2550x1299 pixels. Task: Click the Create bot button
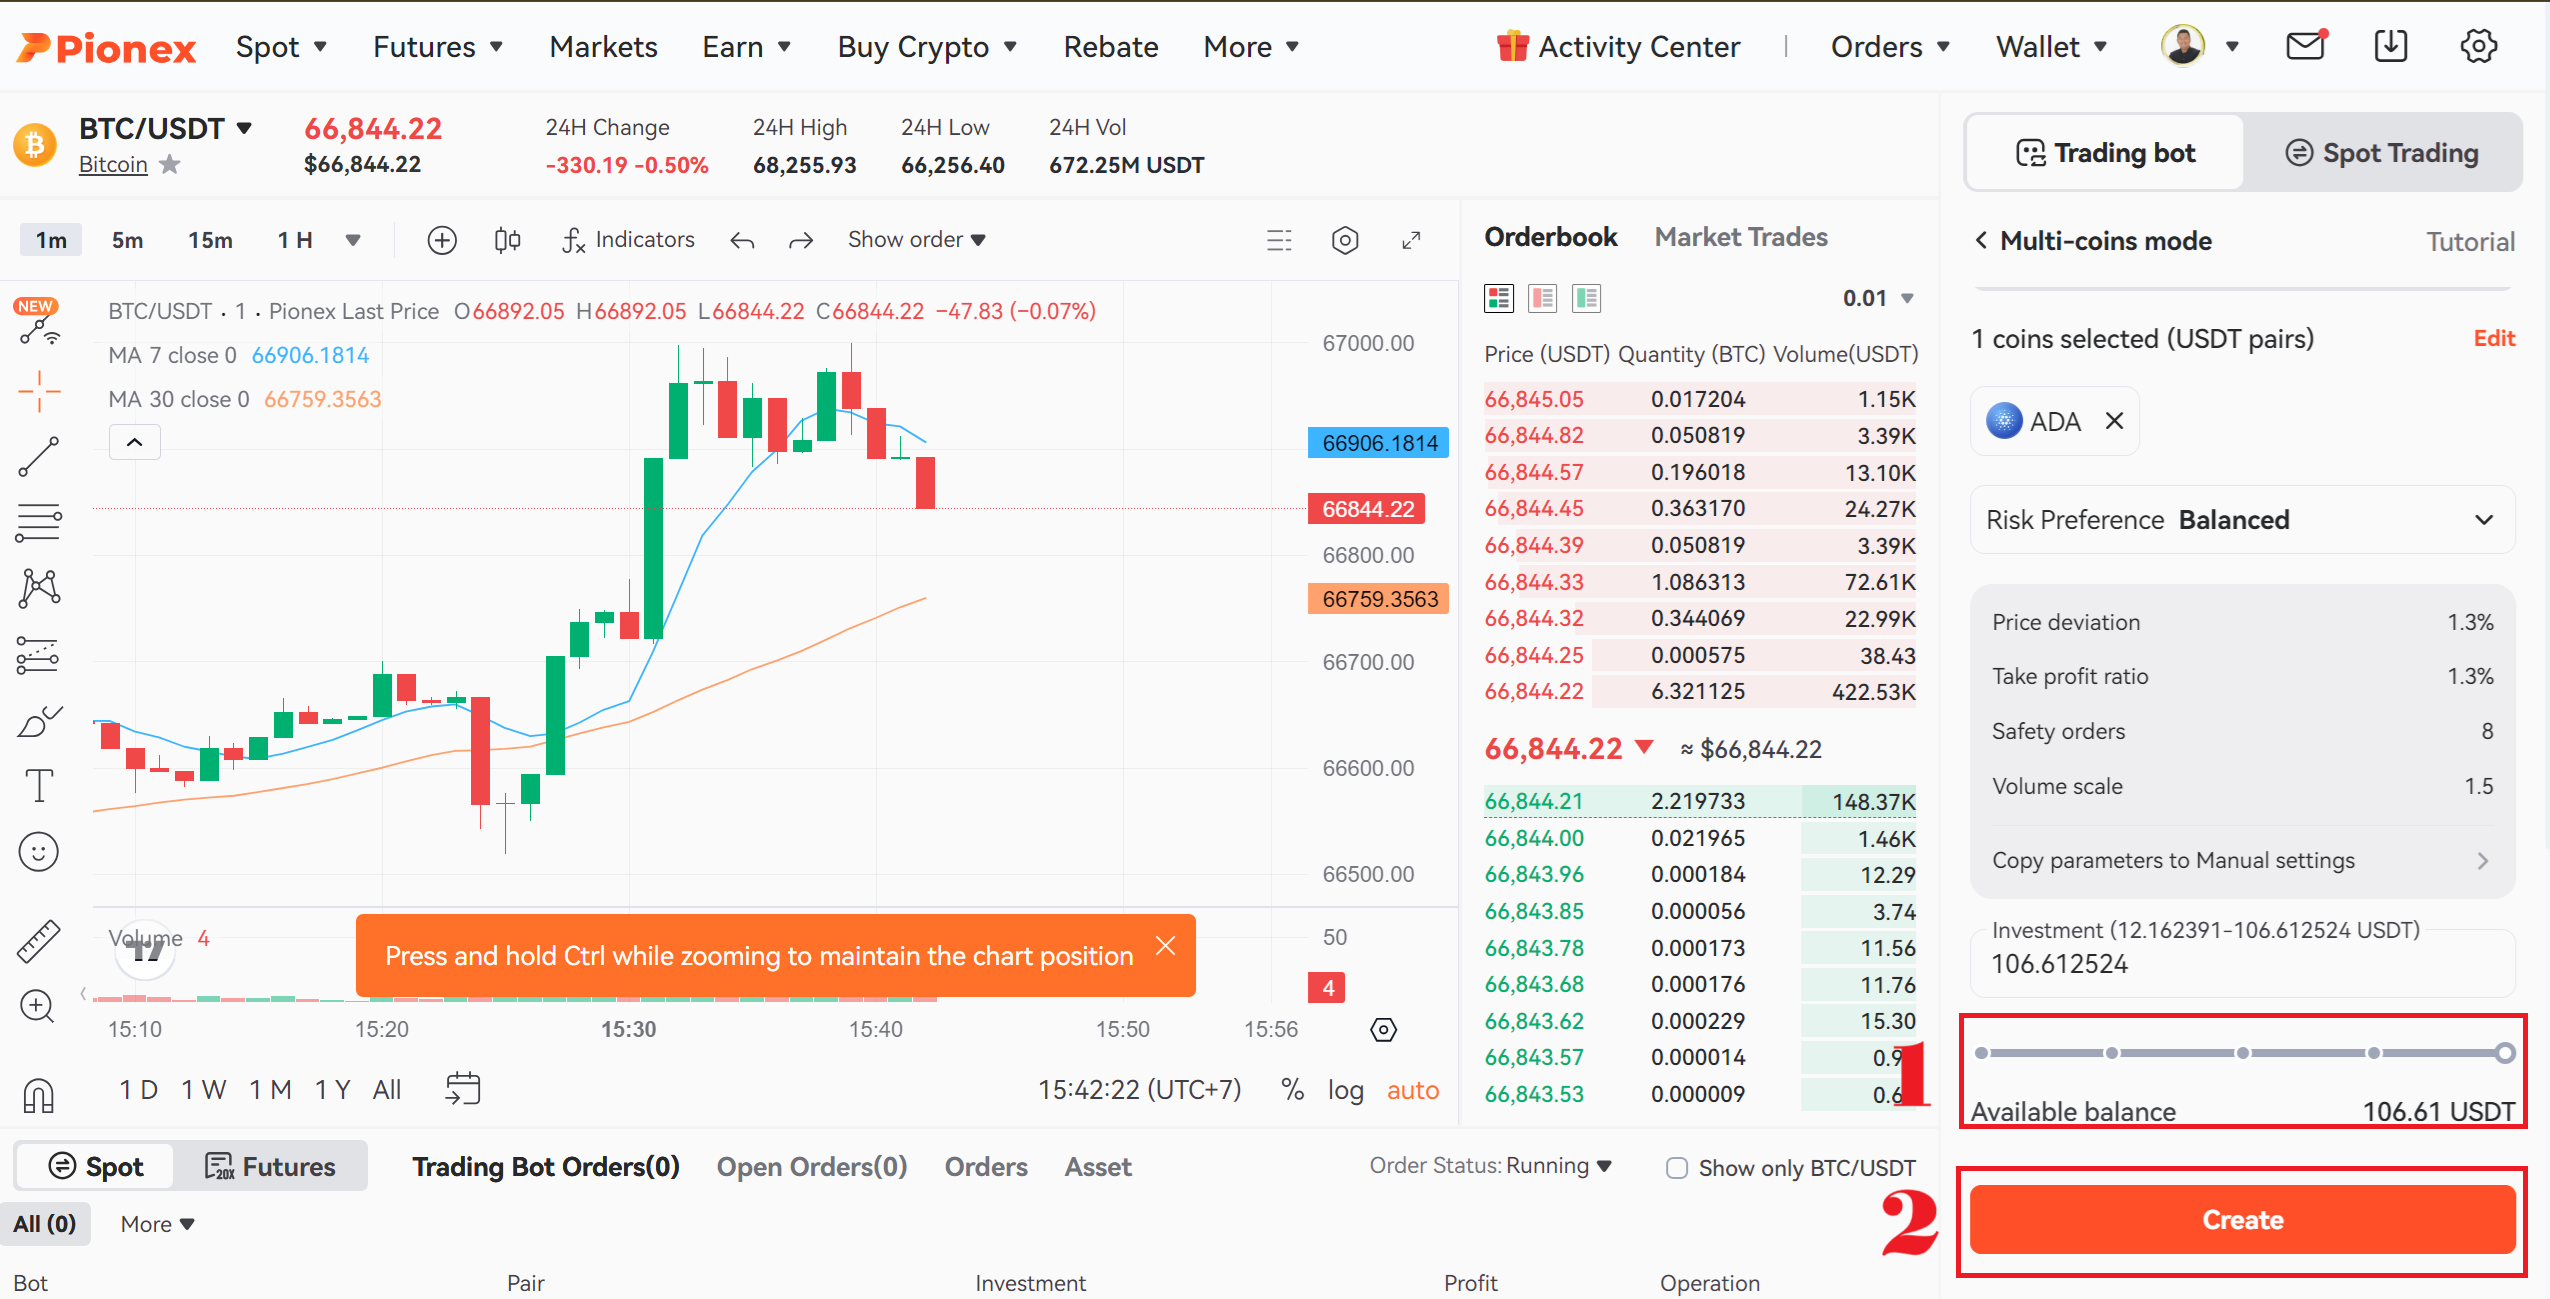pyautogui.click(x=2242, y=1220)
